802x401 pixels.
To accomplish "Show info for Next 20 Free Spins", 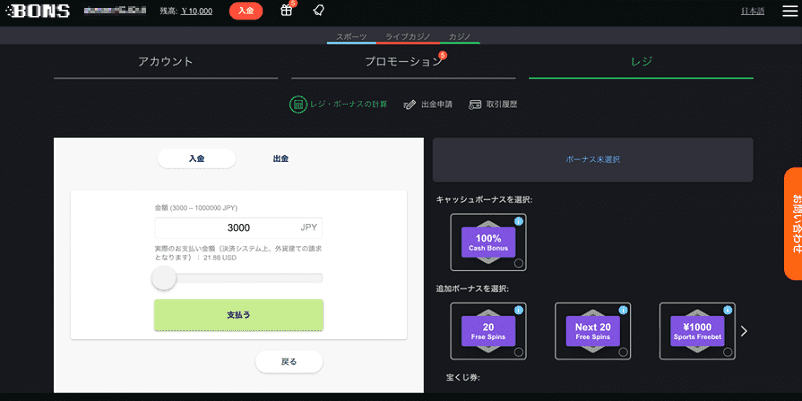I will [x=623, y=310].
